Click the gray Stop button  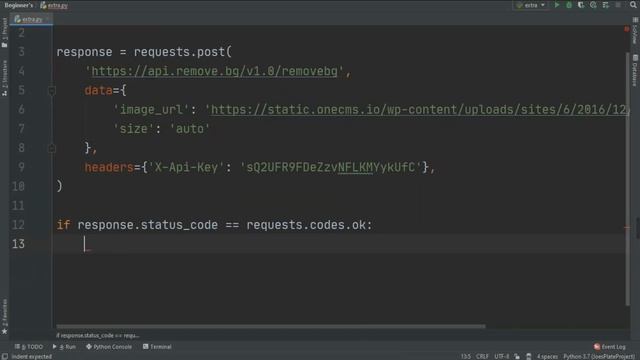(618, 5)
